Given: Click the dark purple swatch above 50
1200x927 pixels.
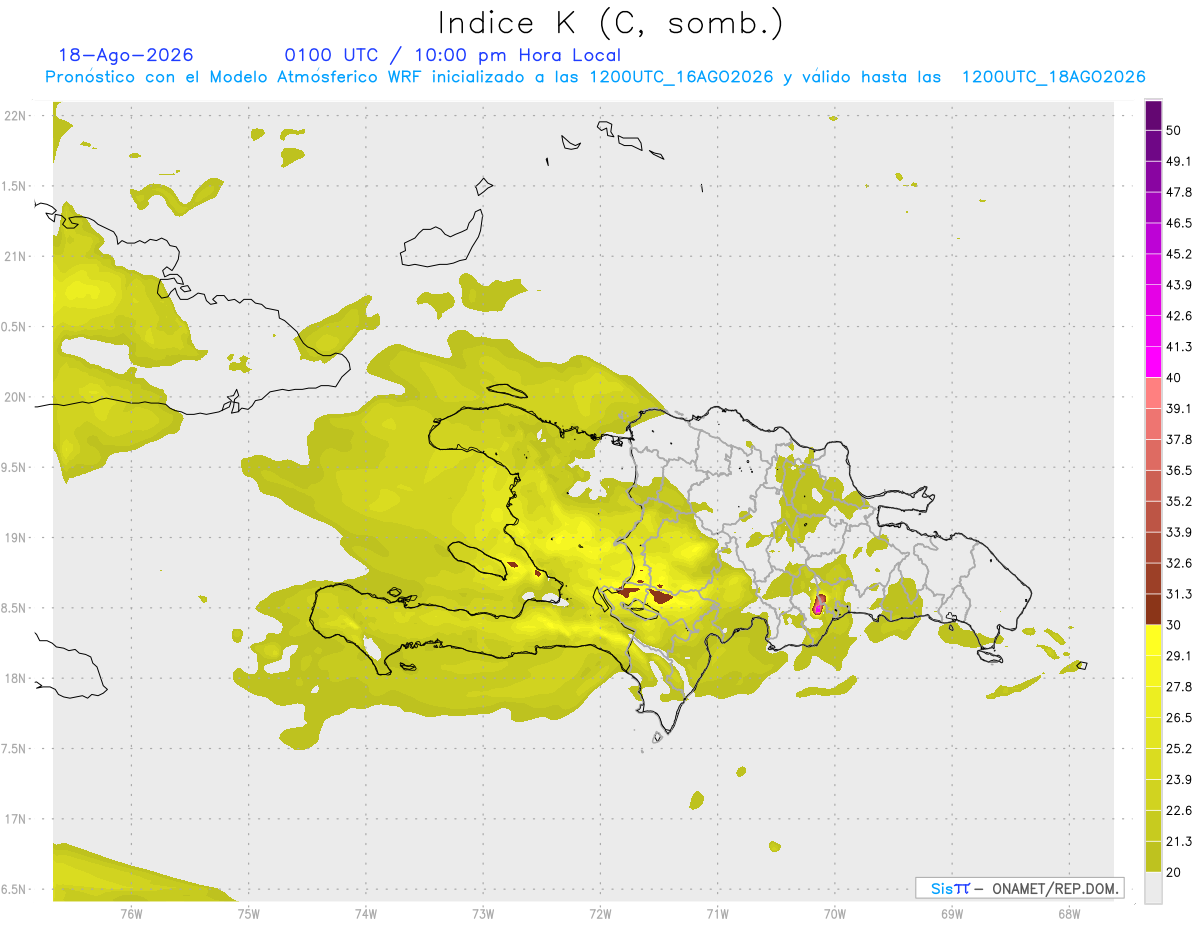Looking at the screenshot, I should click(1153, 115).
